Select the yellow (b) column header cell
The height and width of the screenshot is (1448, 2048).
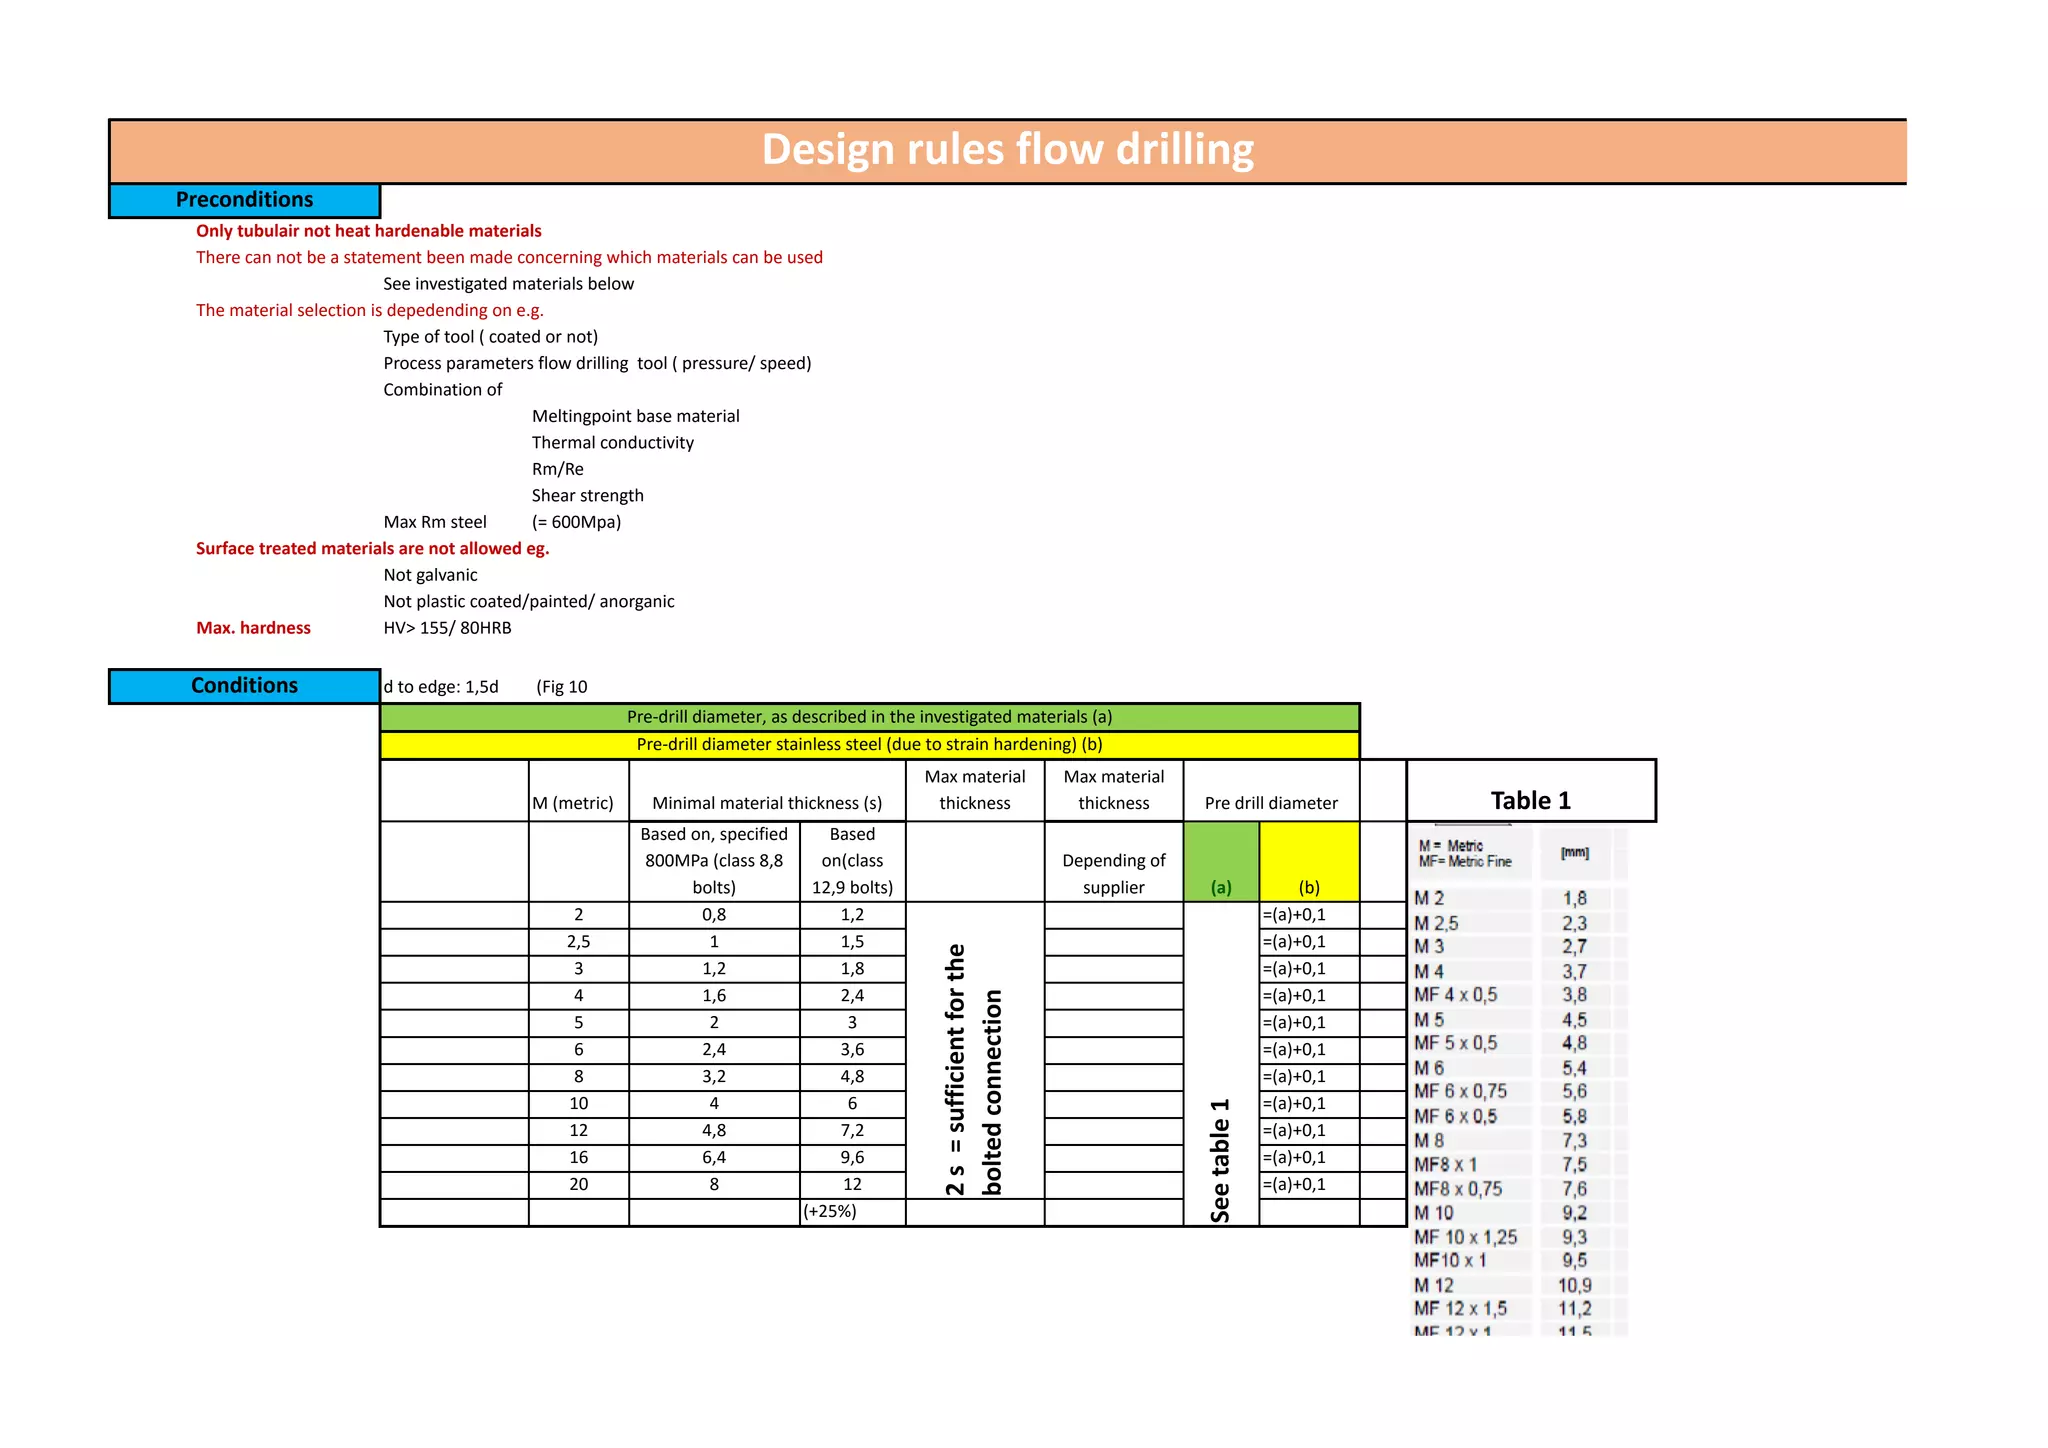[1308, 862]
